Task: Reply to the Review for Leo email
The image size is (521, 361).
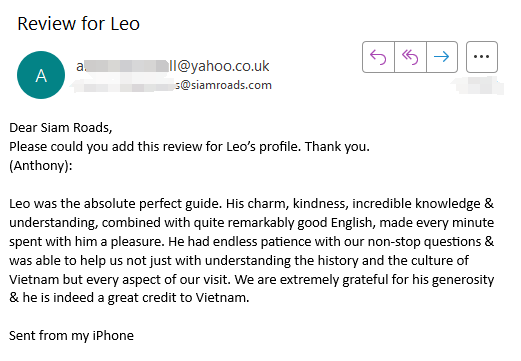Action: [x=378, y=57]
